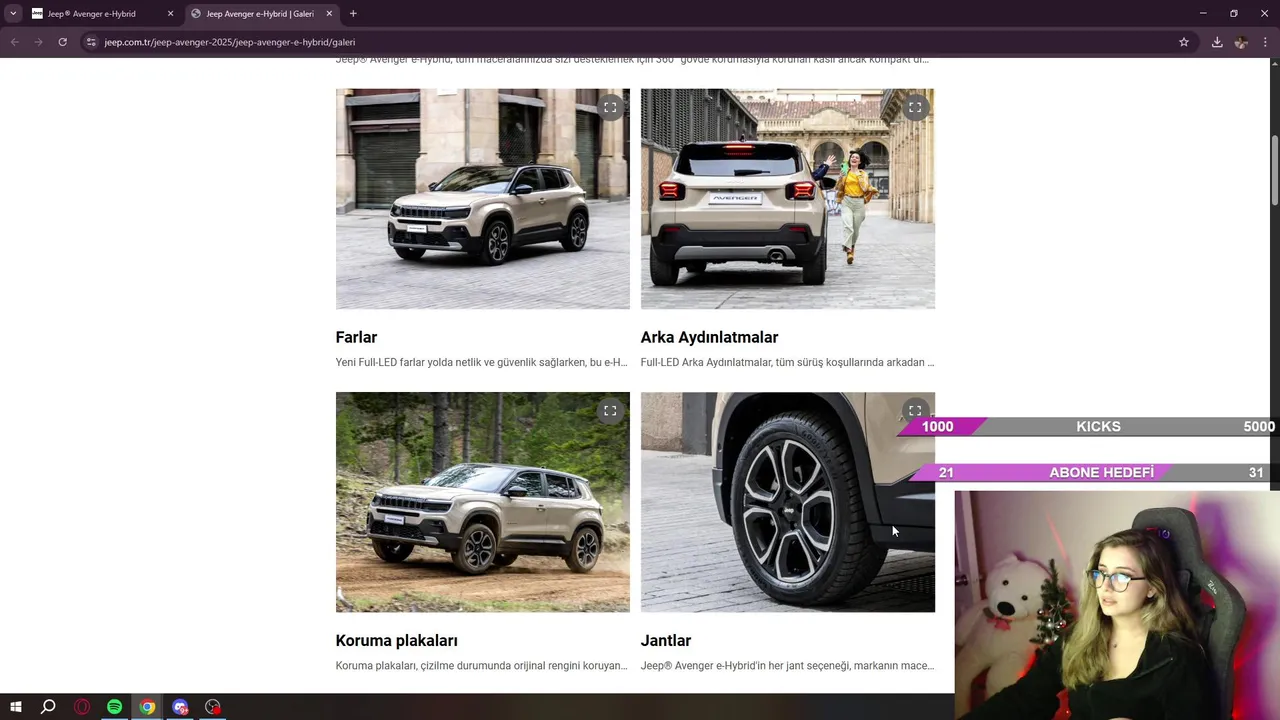Viewport: 1280px width, 720px height.
Task: Expand the Arka Aydınlatmalar image to fullscreen
Action: click(915, 107)
